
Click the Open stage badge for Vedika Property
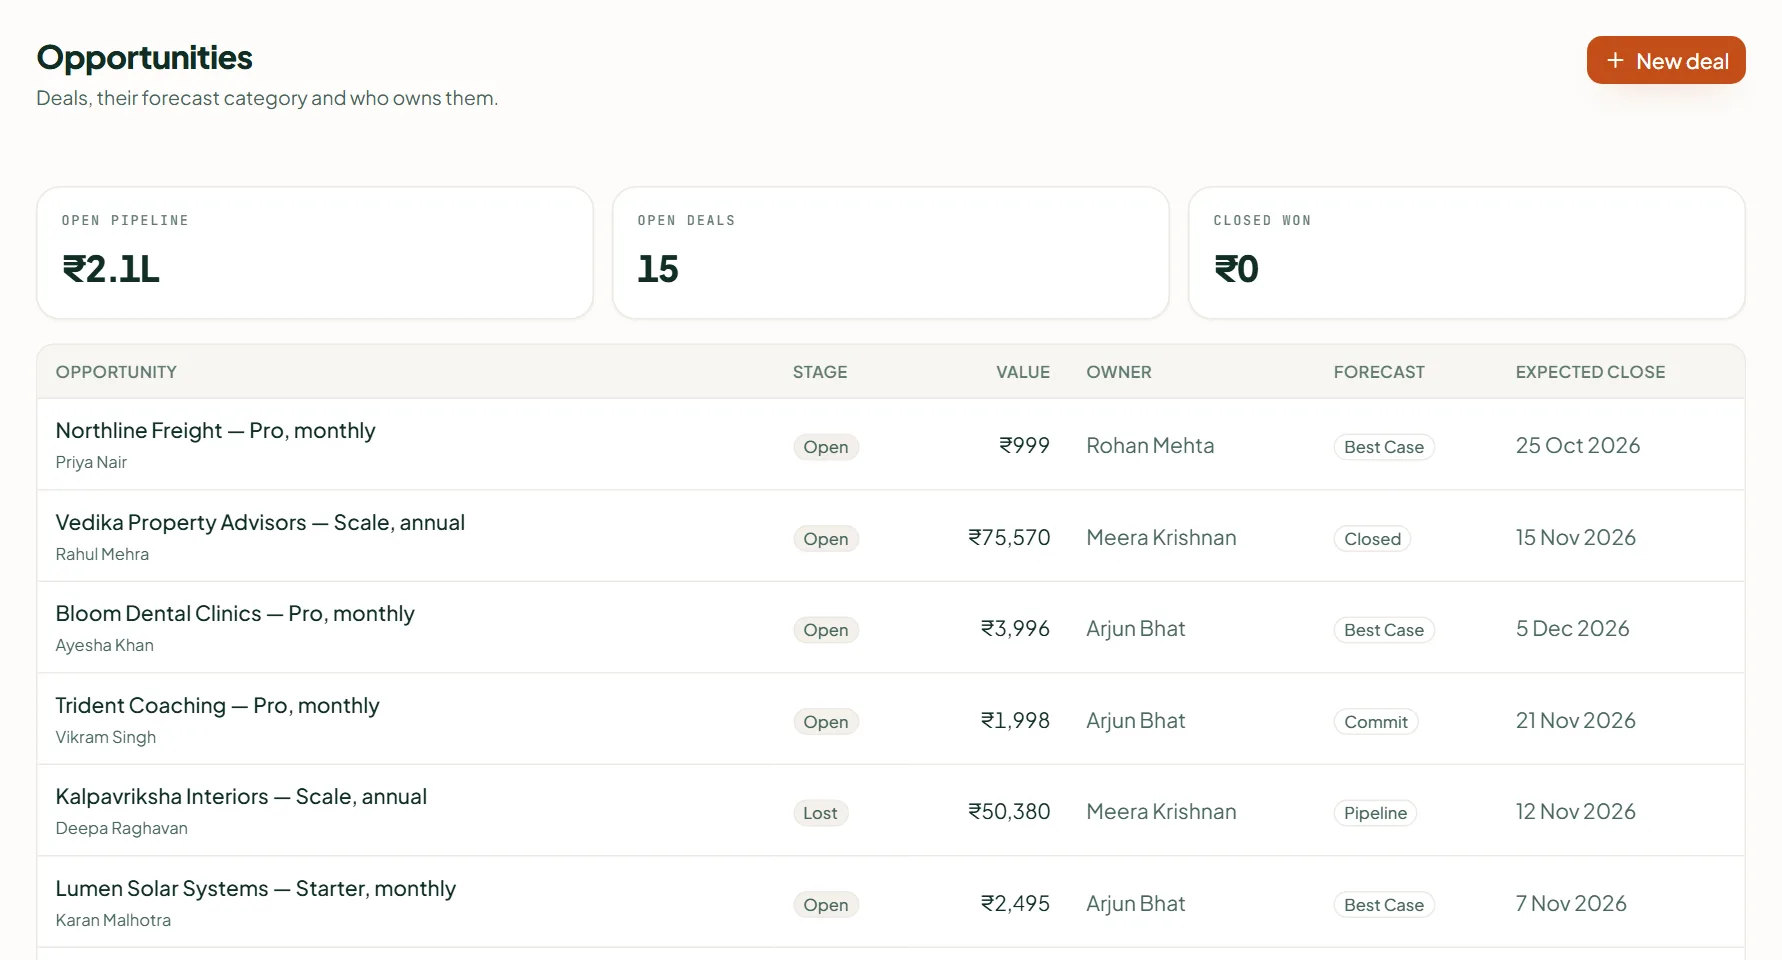coord(826,539)
